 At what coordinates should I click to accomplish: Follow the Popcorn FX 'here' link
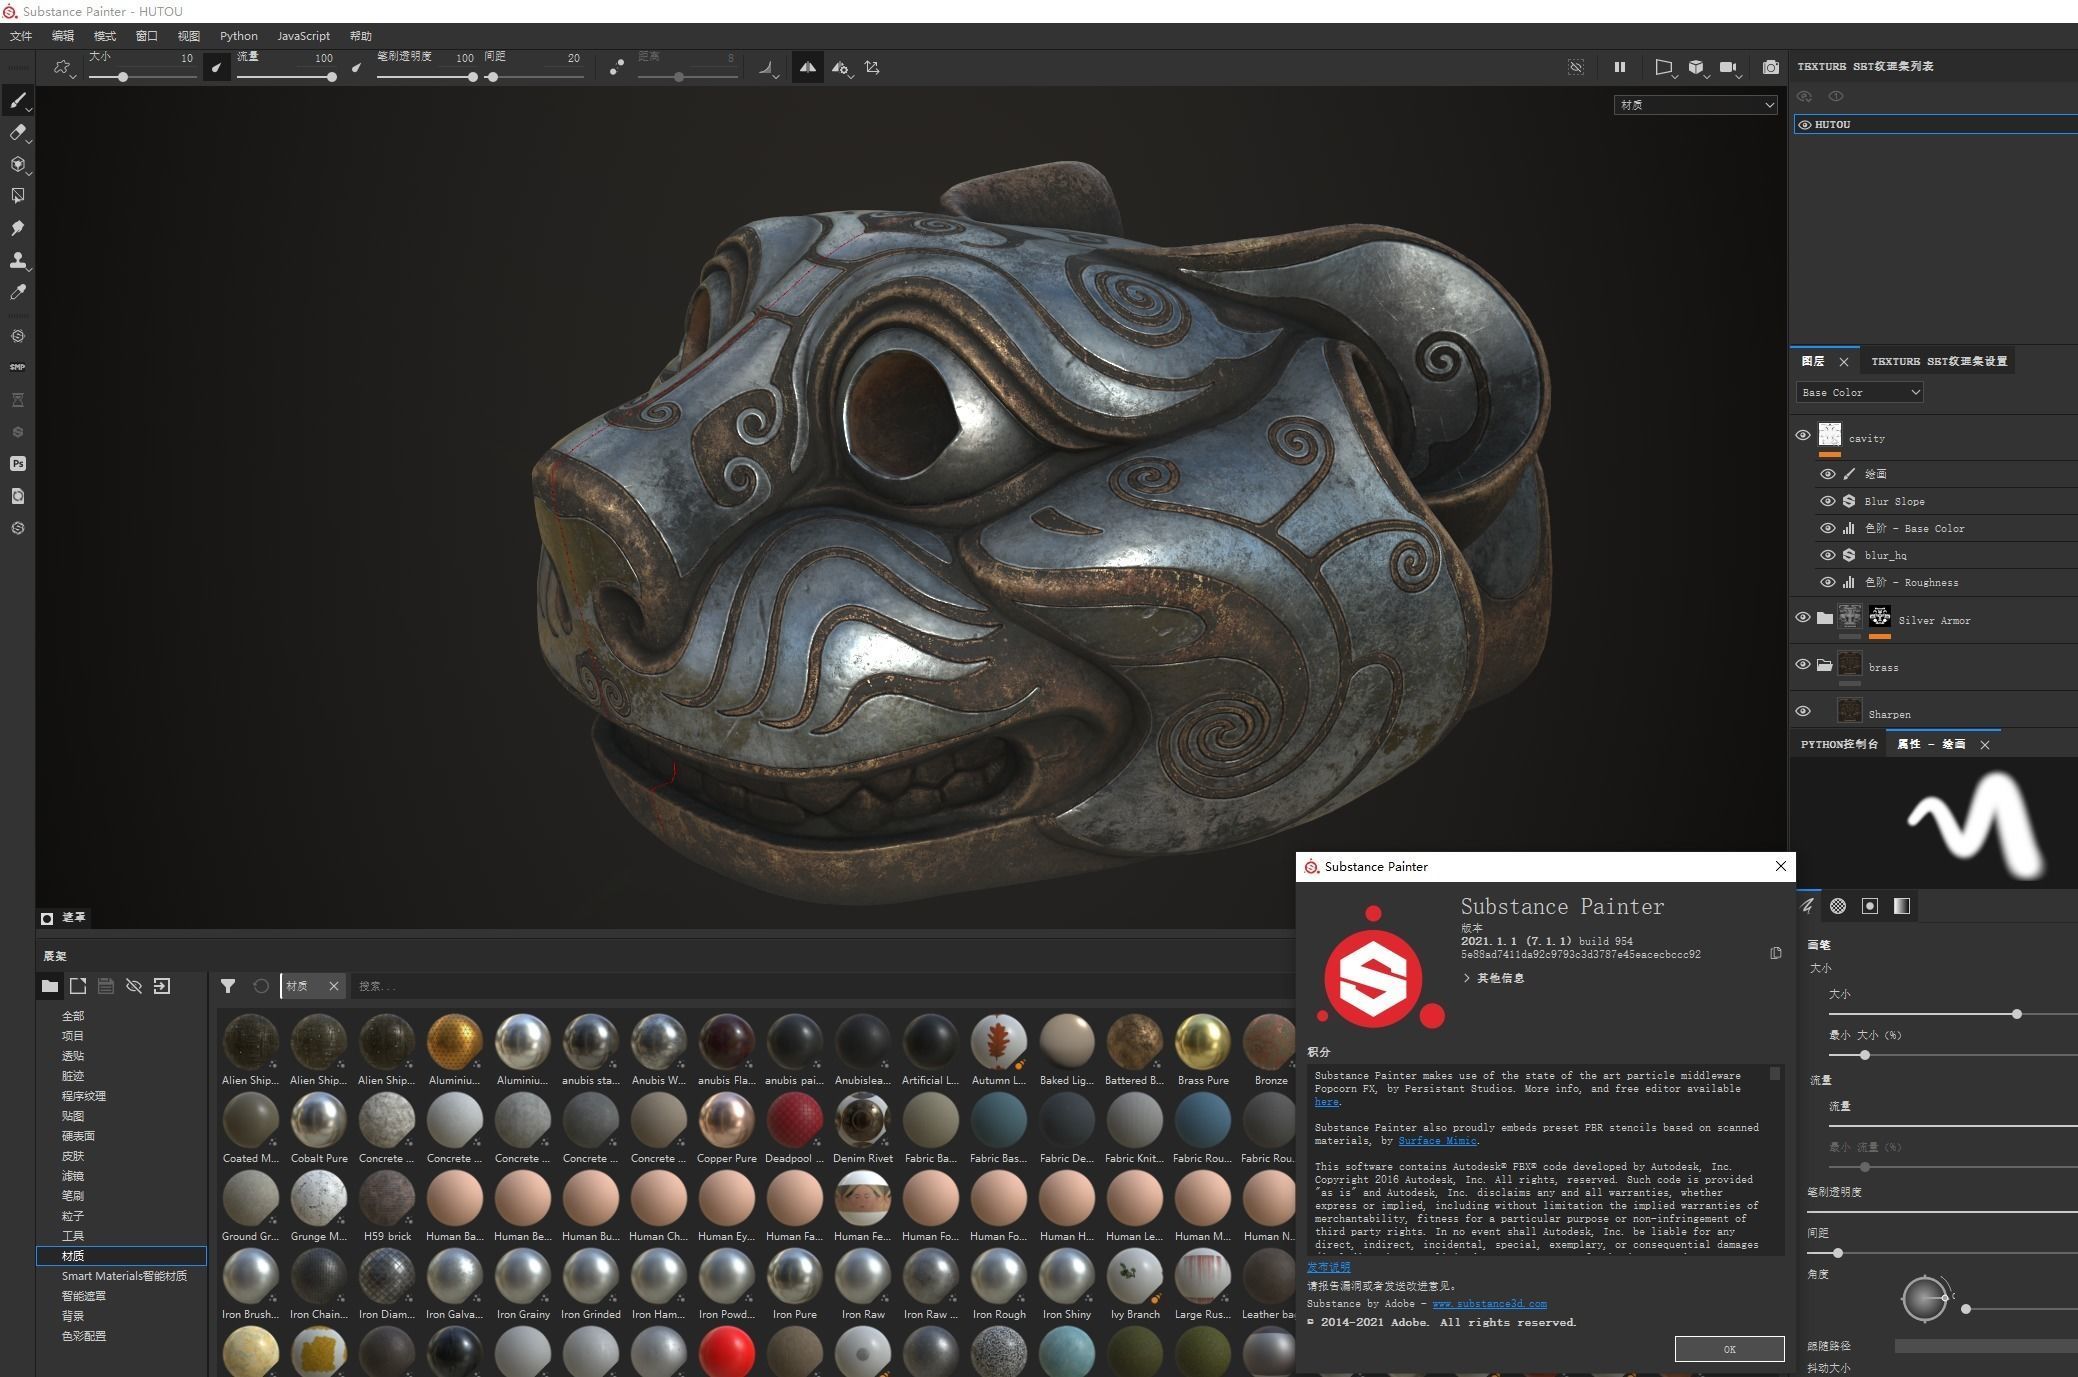point(1326,1102)
